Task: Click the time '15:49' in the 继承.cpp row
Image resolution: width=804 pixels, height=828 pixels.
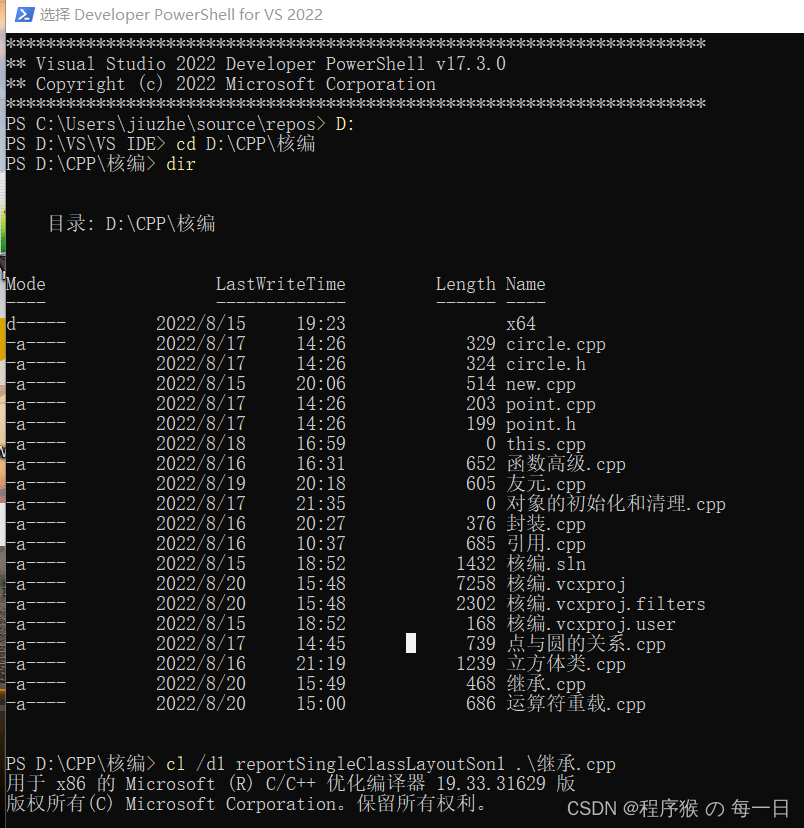Action: (320, 684)
